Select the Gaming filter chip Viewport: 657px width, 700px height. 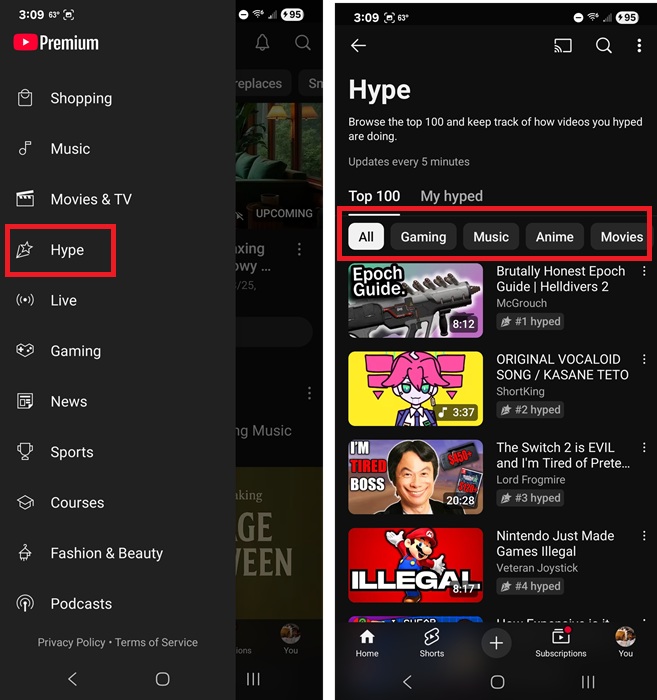pos(423,237)
